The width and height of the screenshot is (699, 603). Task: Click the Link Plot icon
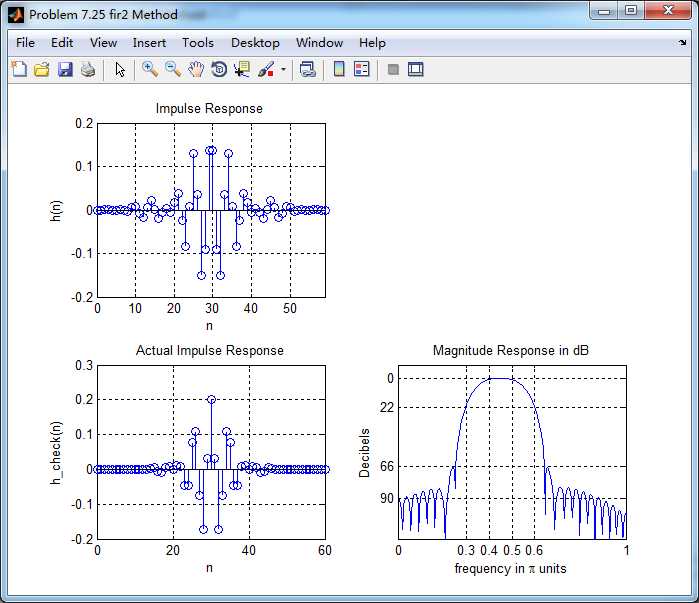click(308, 70)
